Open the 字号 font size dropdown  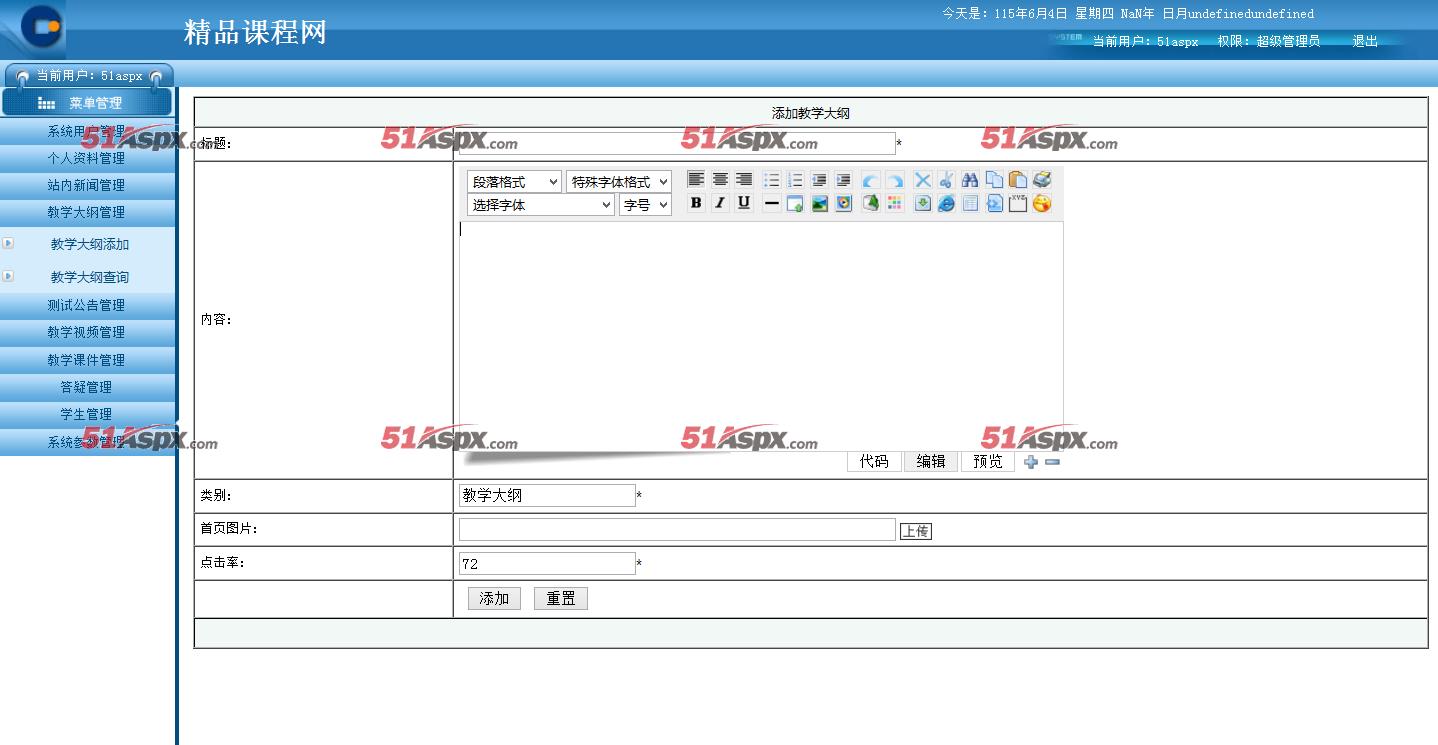(645, 205)
